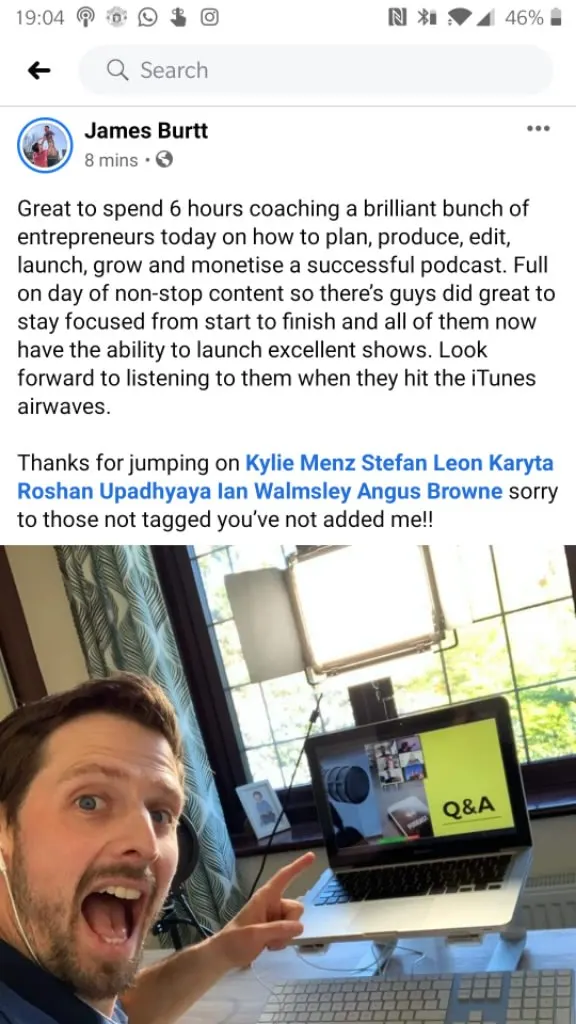
Task: Open James Burtt's name link
Action: [x=146, y=131]
